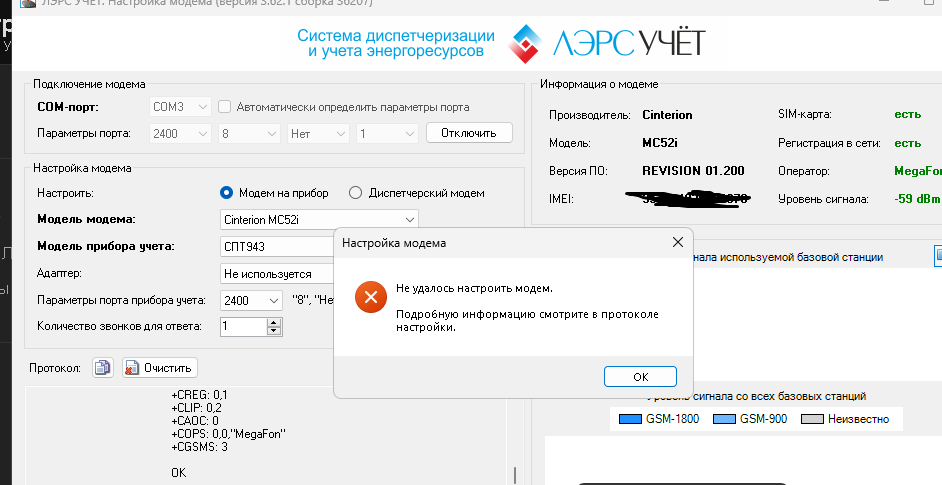The image size is (942, 485).
Task: Click the ЛЭРС УЧЁТ logo
Action: coord(607,42)
